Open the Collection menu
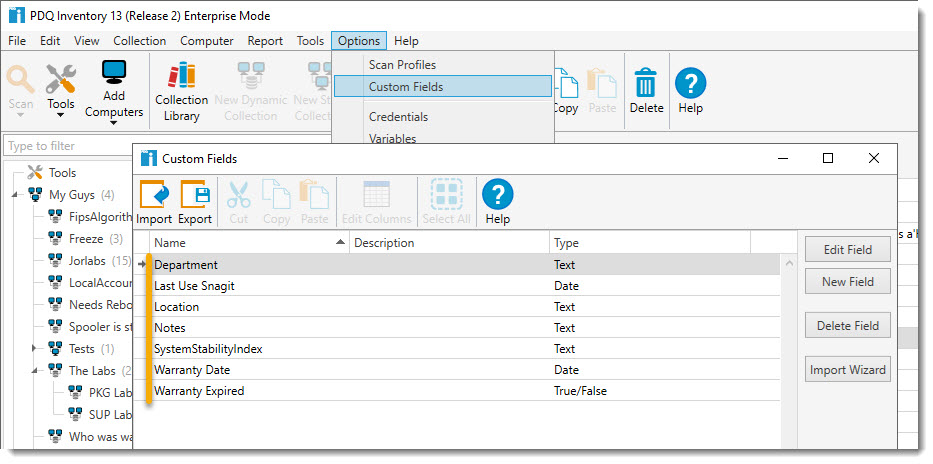 tap(140, 40)
